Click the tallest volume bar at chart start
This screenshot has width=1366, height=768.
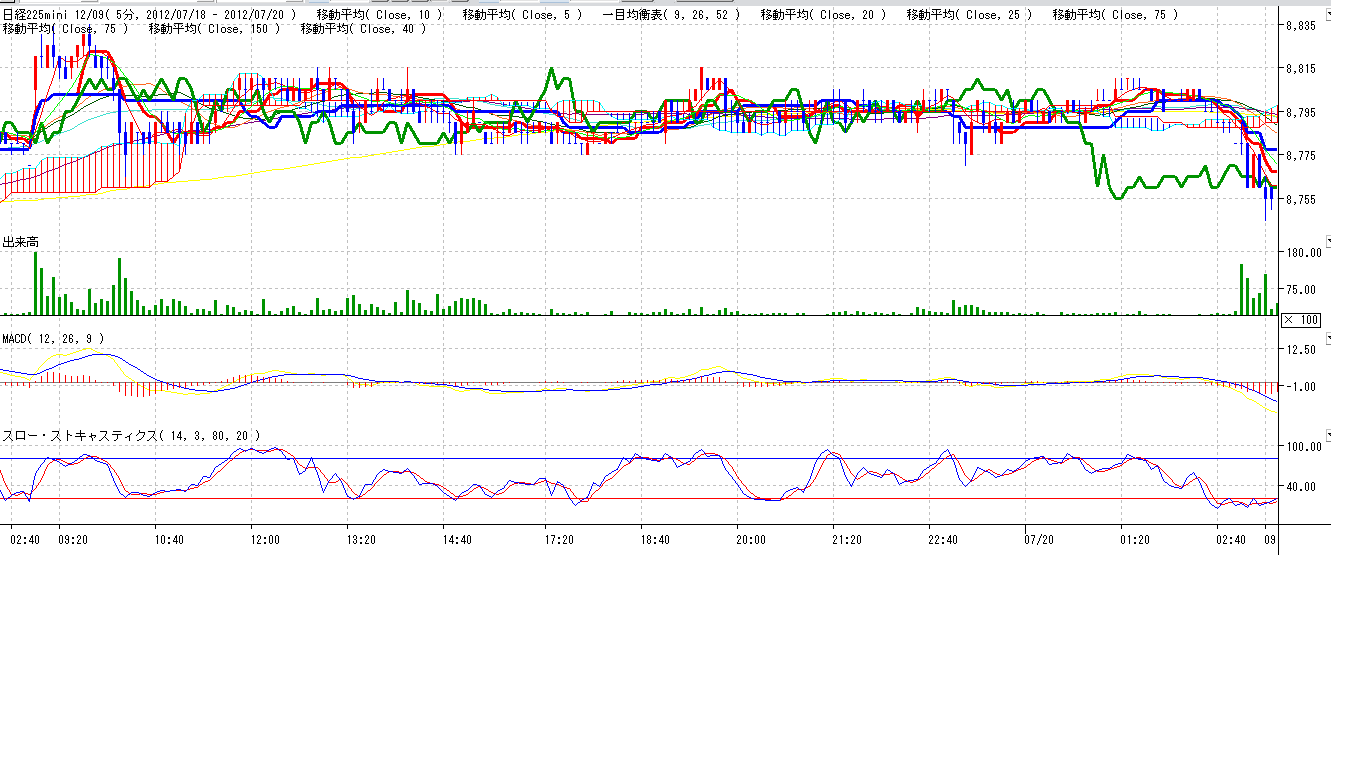point(35,284)
